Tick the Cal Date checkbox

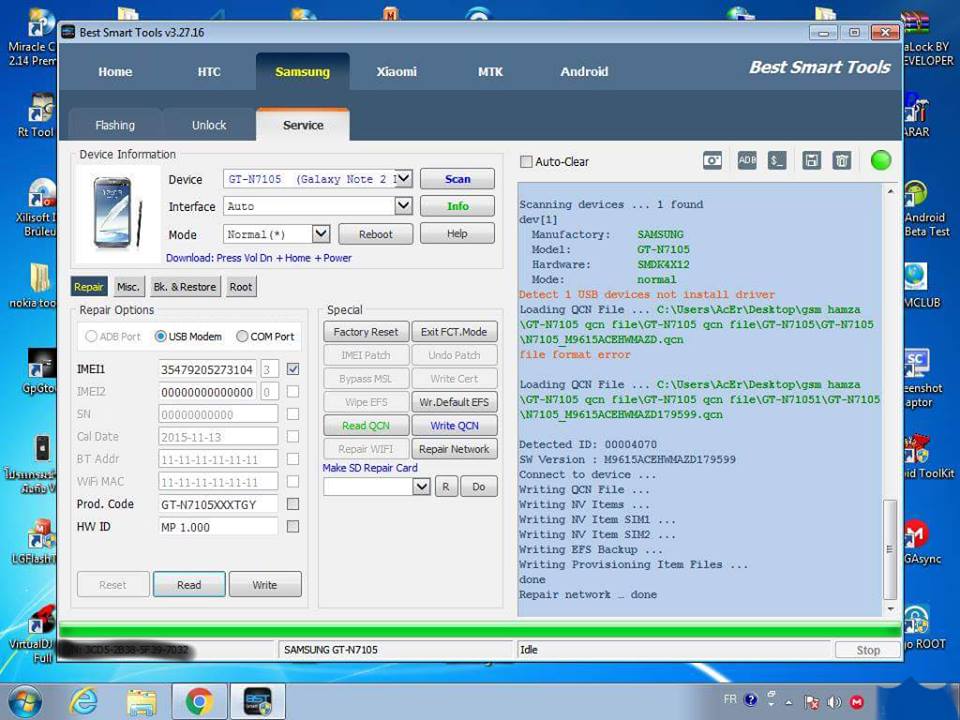293,437
